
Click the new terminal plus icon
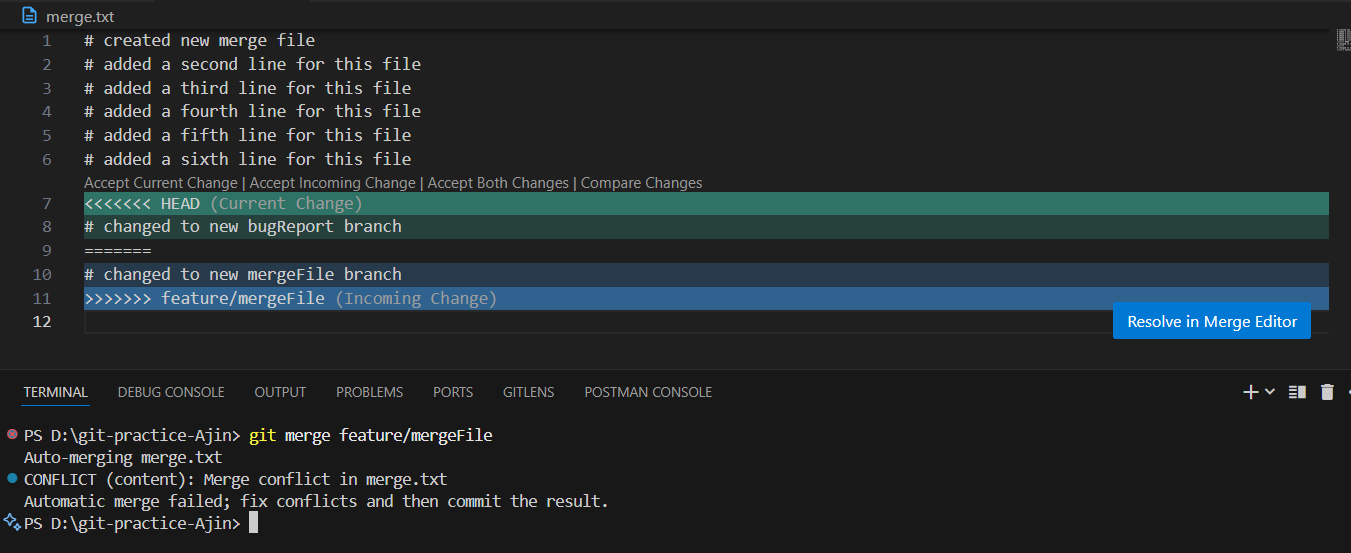coord(1250,392)
